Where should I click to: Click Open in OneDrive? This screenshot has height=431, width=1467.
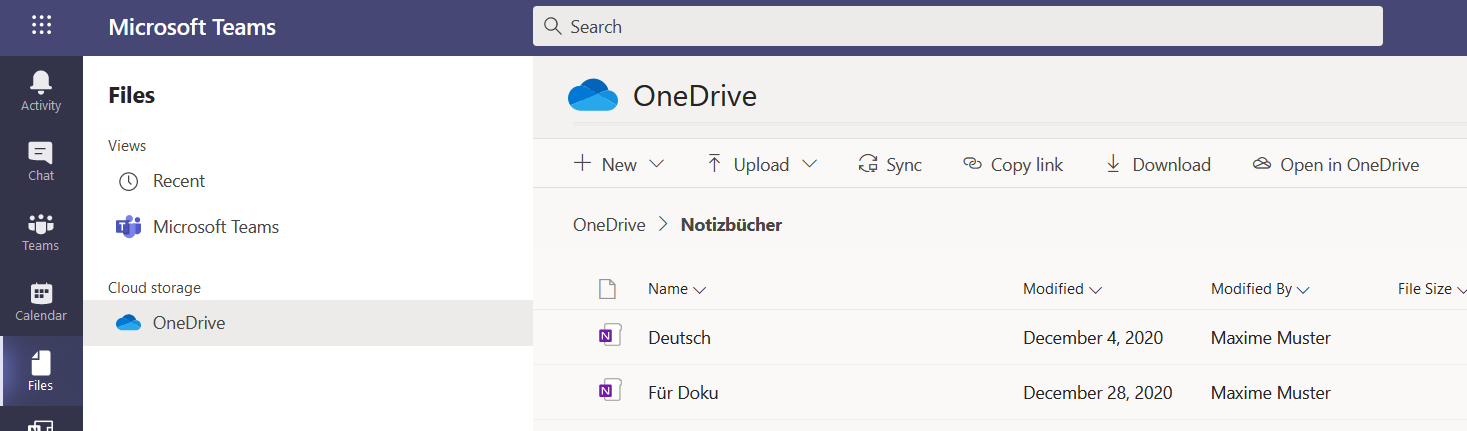click(x=1336, y=164)
